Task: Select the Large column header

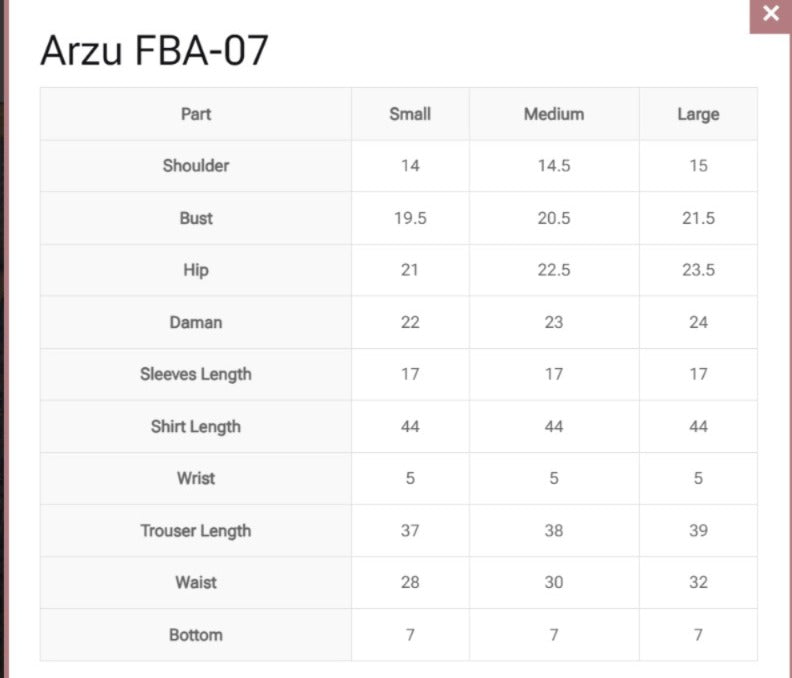Action: click(698, 114)
